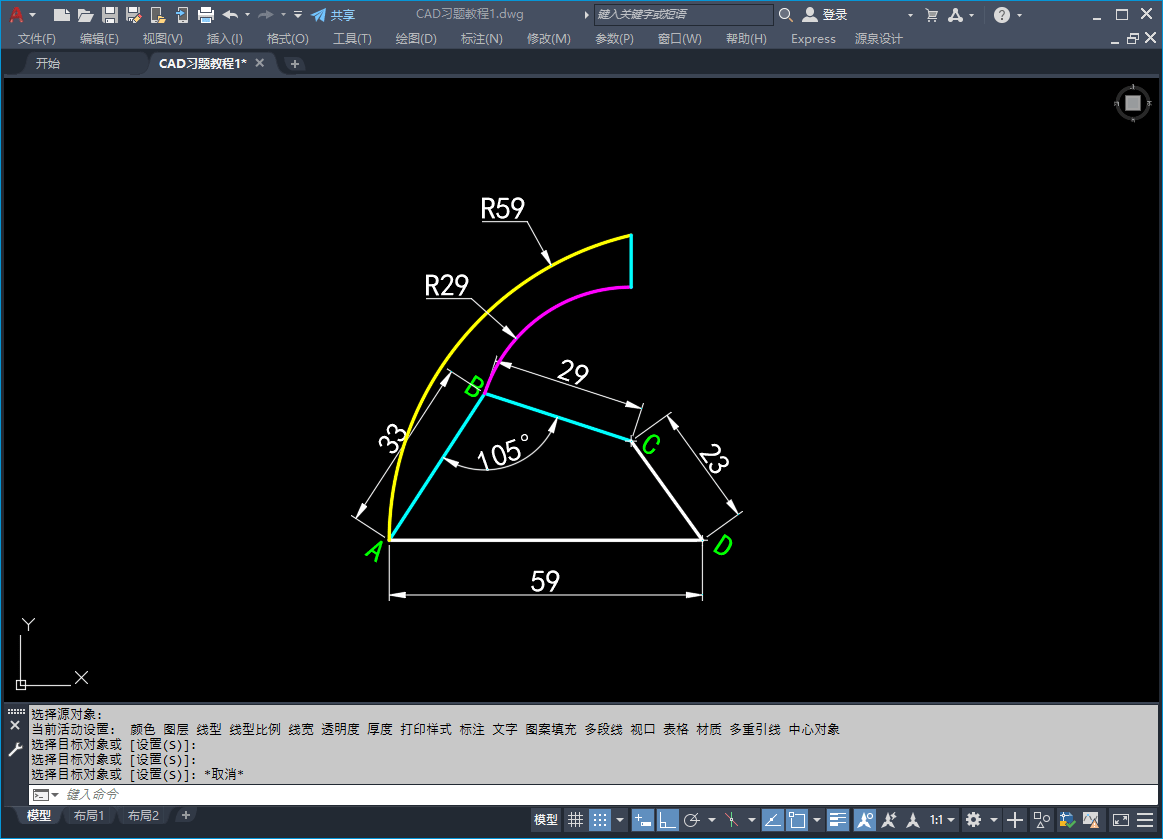Open the AutoCAD application menu logo
1163x839 pixels.
(16, 14)
